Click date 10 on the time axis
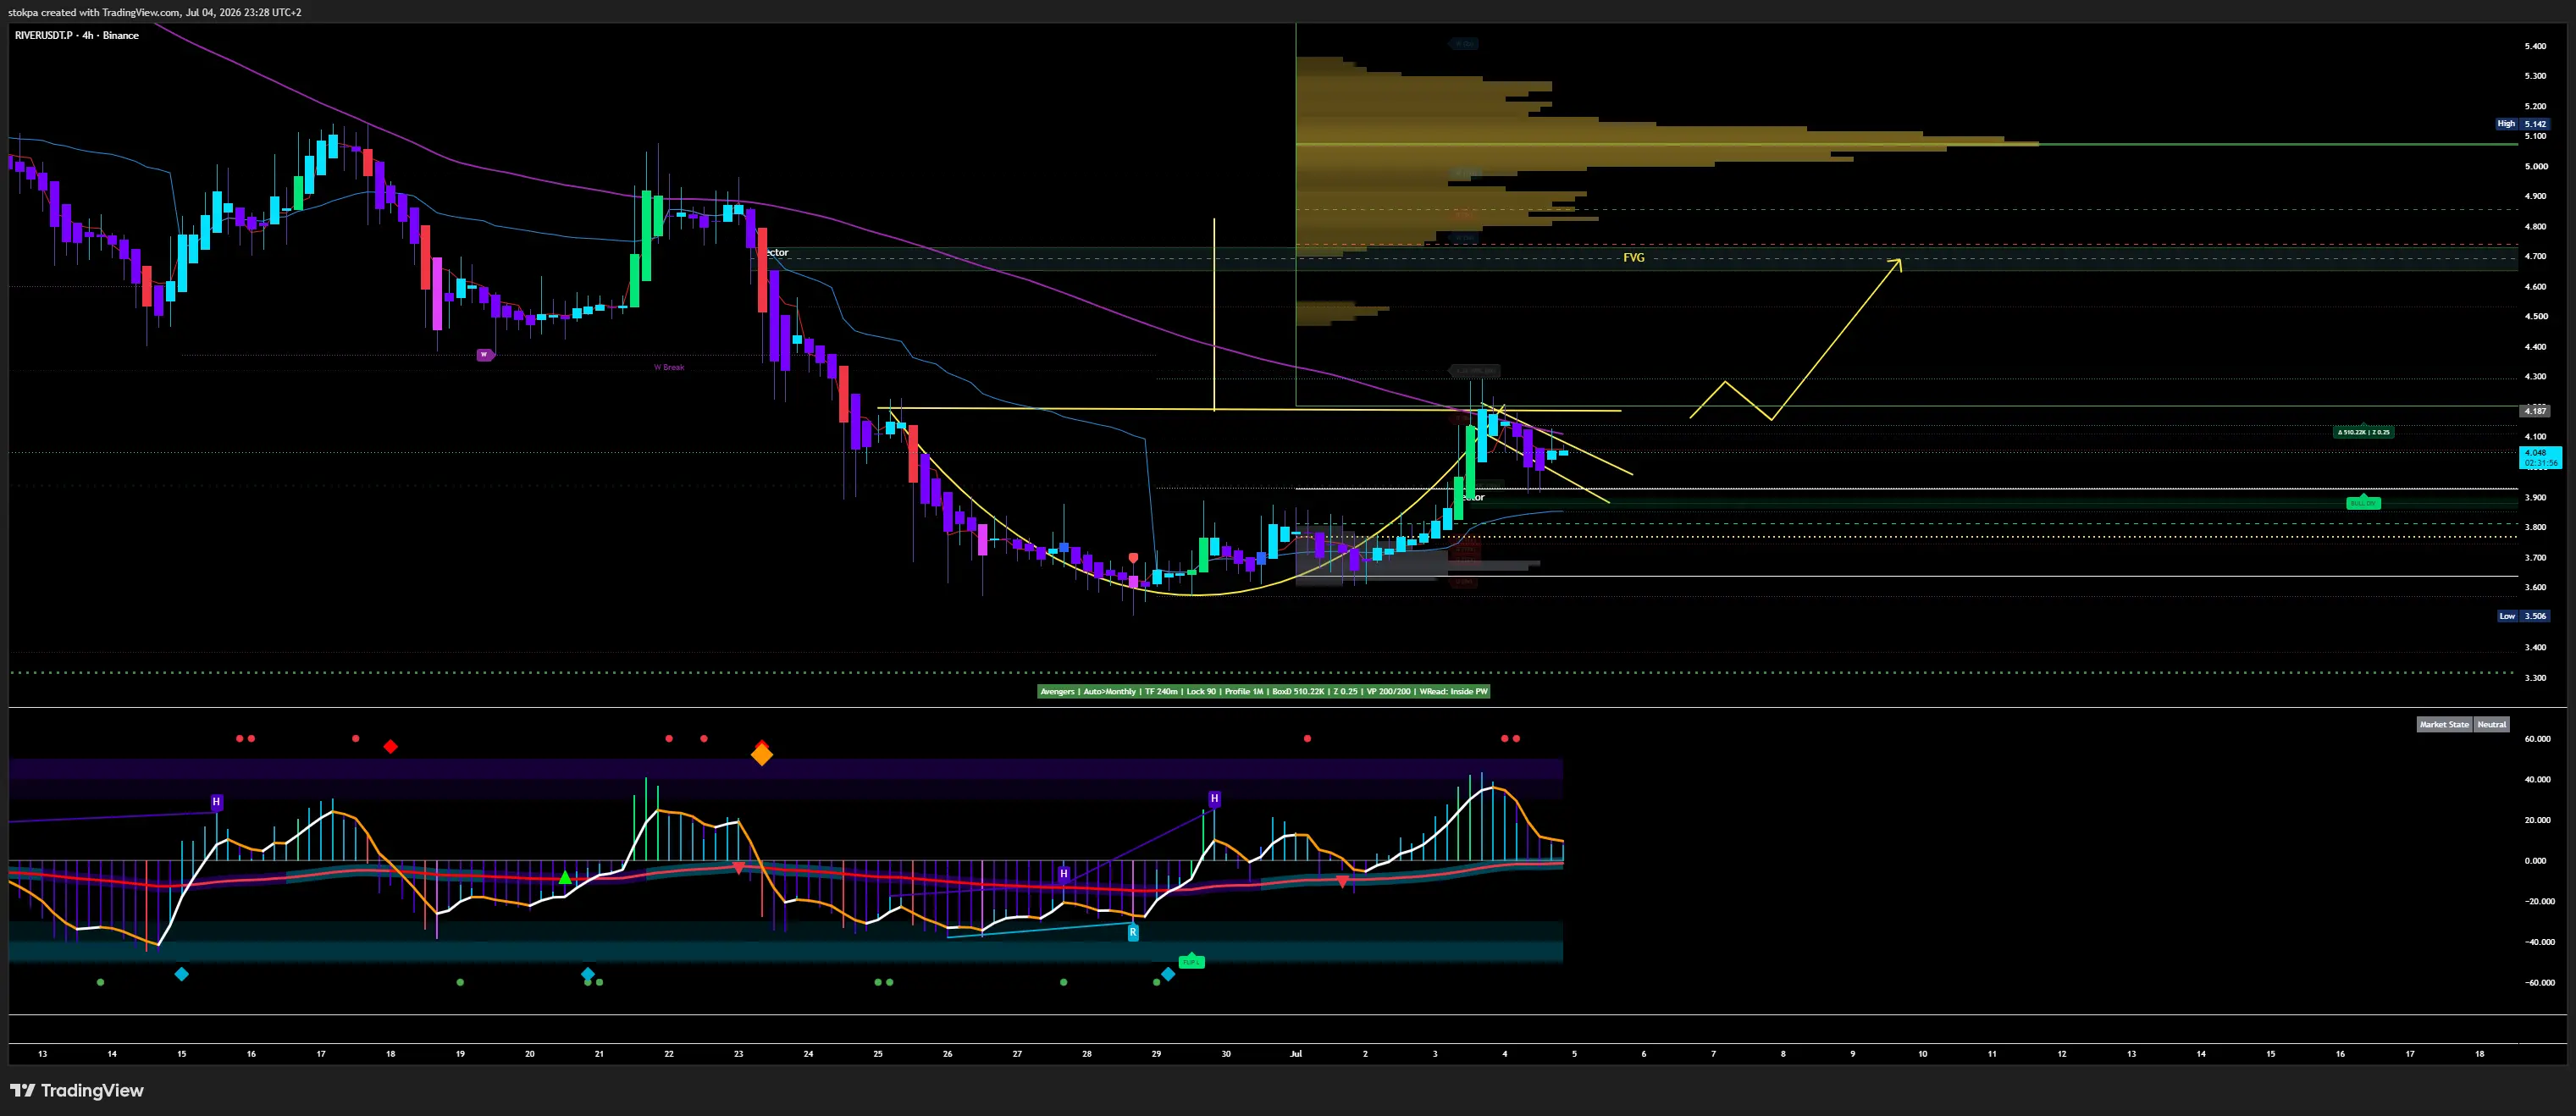Image resolution: width=2576 pixels, height=1116 pixels. pos(1922,1053)
